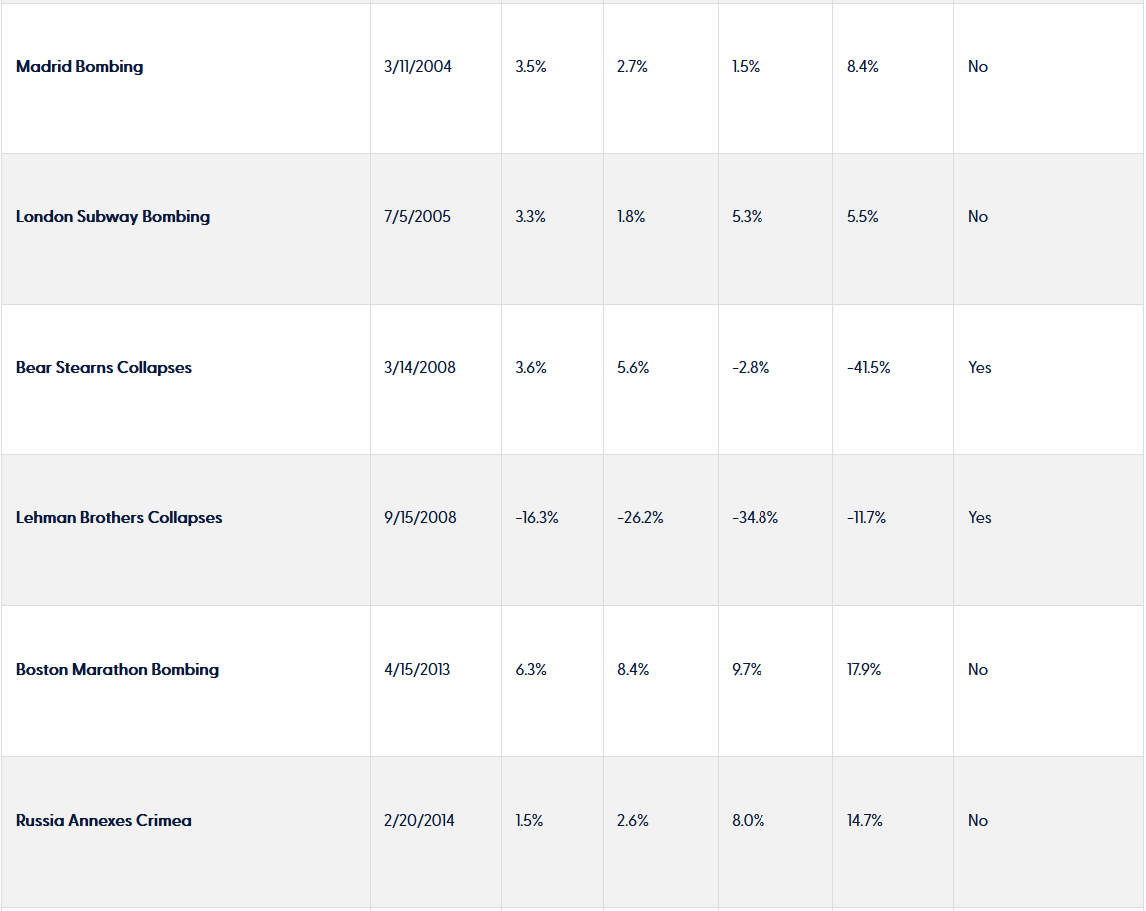Select the -41.5% value cell
1146x911 pixels.
coord(868,368)
